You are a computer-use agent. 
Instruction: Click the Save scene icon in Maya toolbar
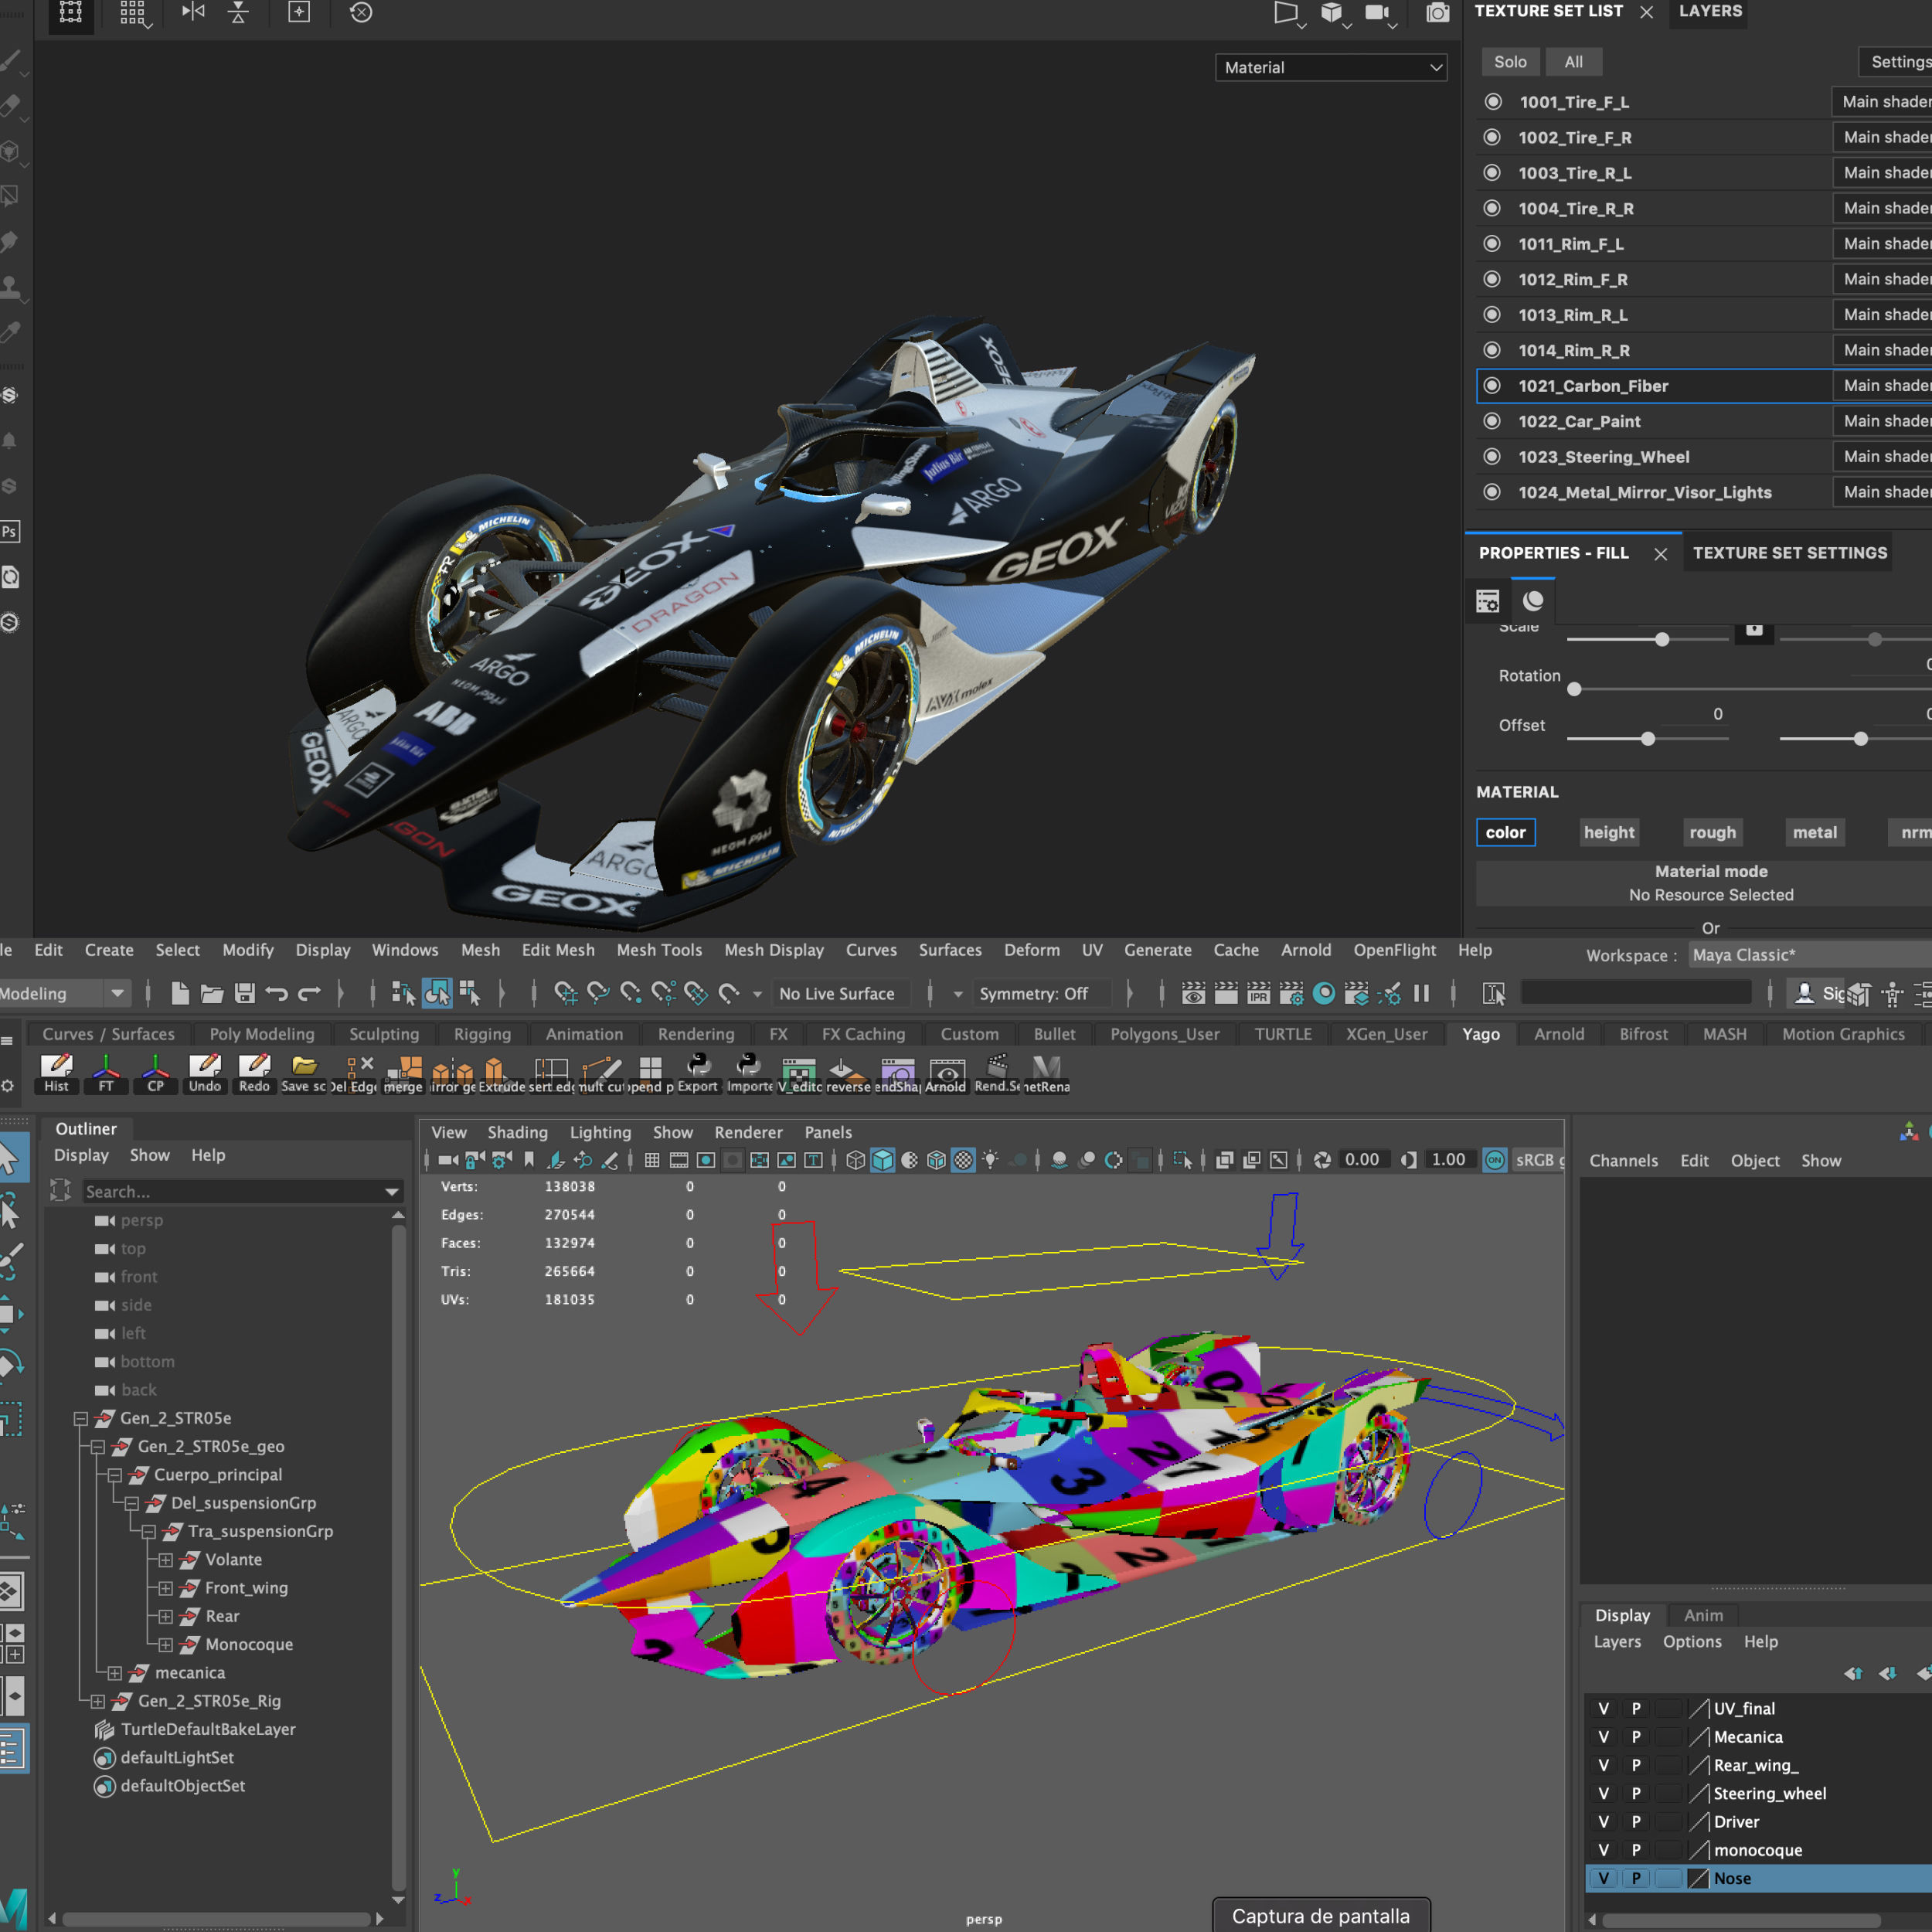tap(244, 993)
